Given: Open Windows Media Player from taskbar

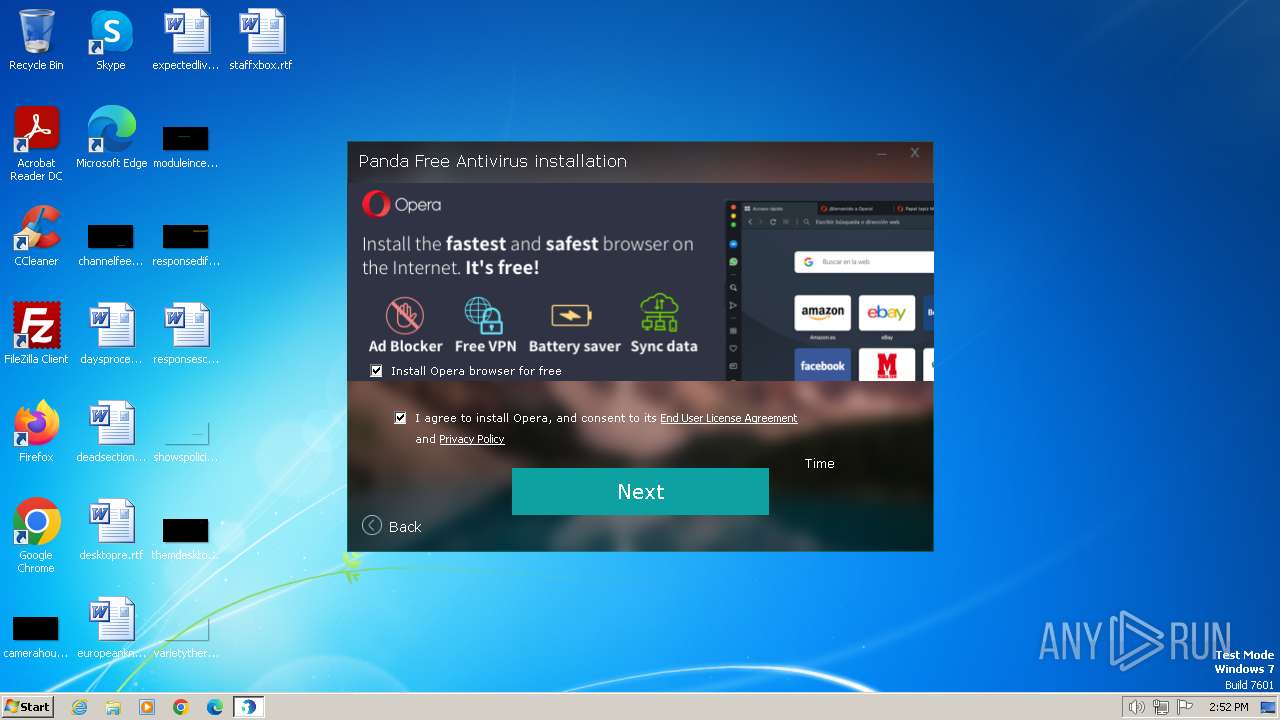Looking at the screenshot, I should pyautogui.click(x=147, y=707).
